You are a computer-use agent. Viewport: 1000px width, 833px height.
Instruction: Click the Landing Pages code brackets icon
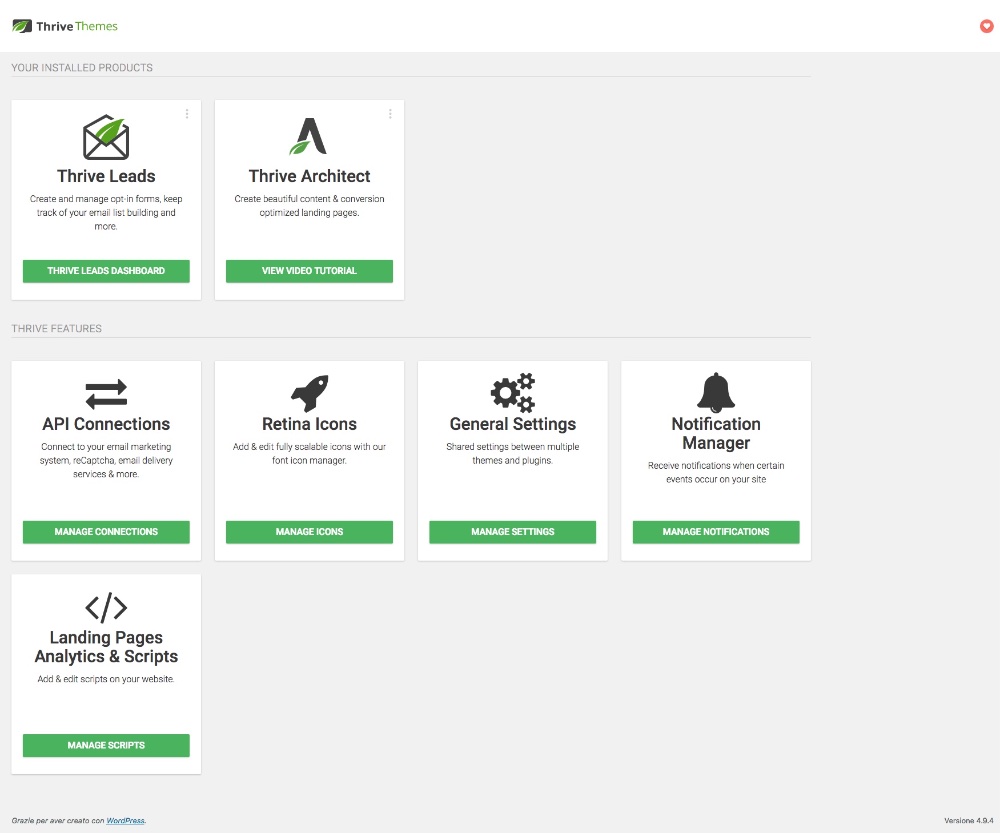pyautogui.click(x=106, y=607)
